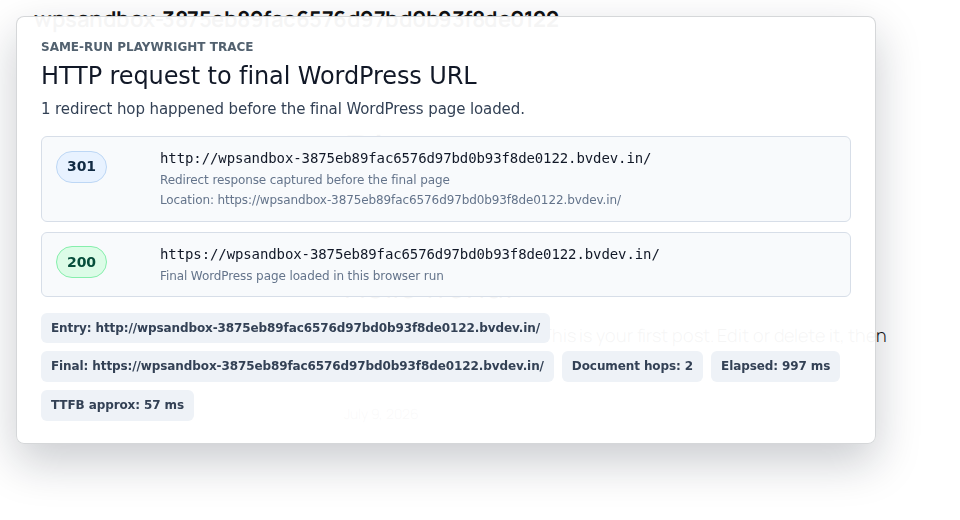
Task: Click the 200 status badge
Action: pos(81,262)
